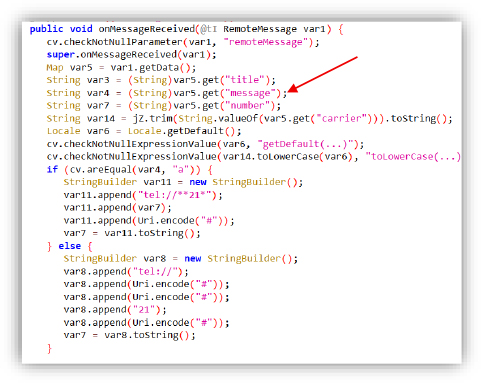Click the var7 = var8.toString() line
Image resolution: width=481 pixels, height=383 pixels.
point(130,335)
